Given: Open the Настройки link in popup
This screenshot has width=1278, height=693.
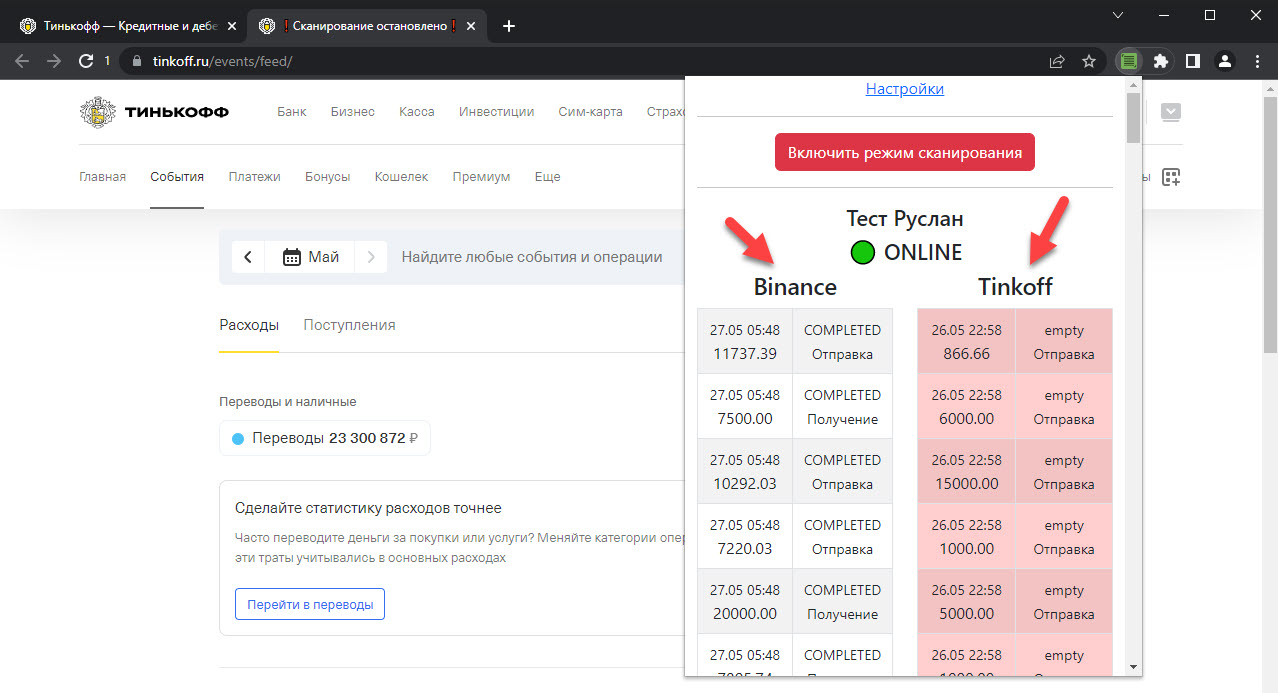Looking at the screenshot, I should coord(904,89).
